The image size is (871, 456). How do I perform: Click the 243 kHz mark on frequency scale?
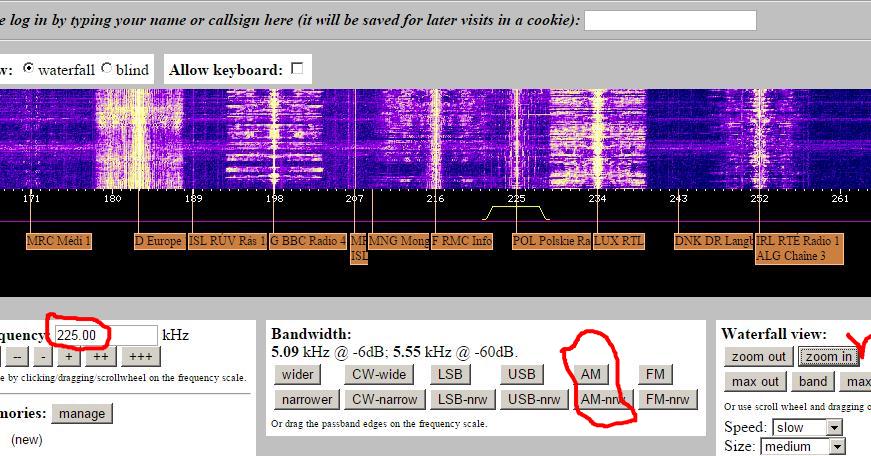(678, 198)
